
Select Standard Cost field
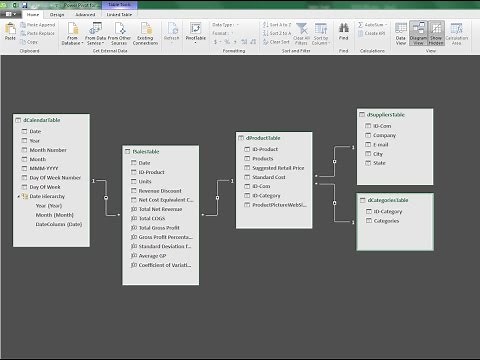(269, 177)
